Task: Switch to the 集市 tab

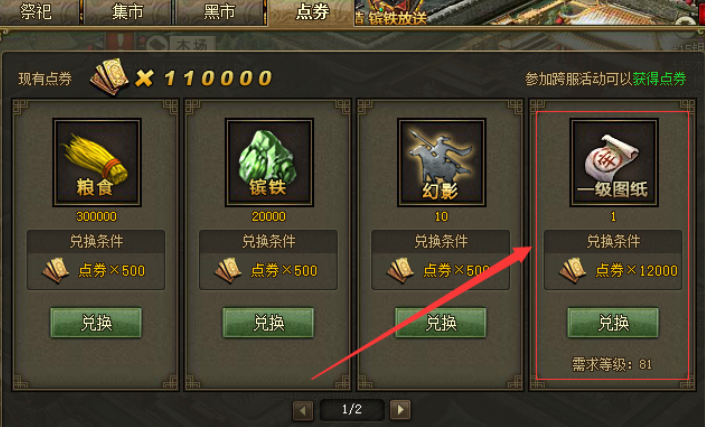Action: click(x=128, y=12)
